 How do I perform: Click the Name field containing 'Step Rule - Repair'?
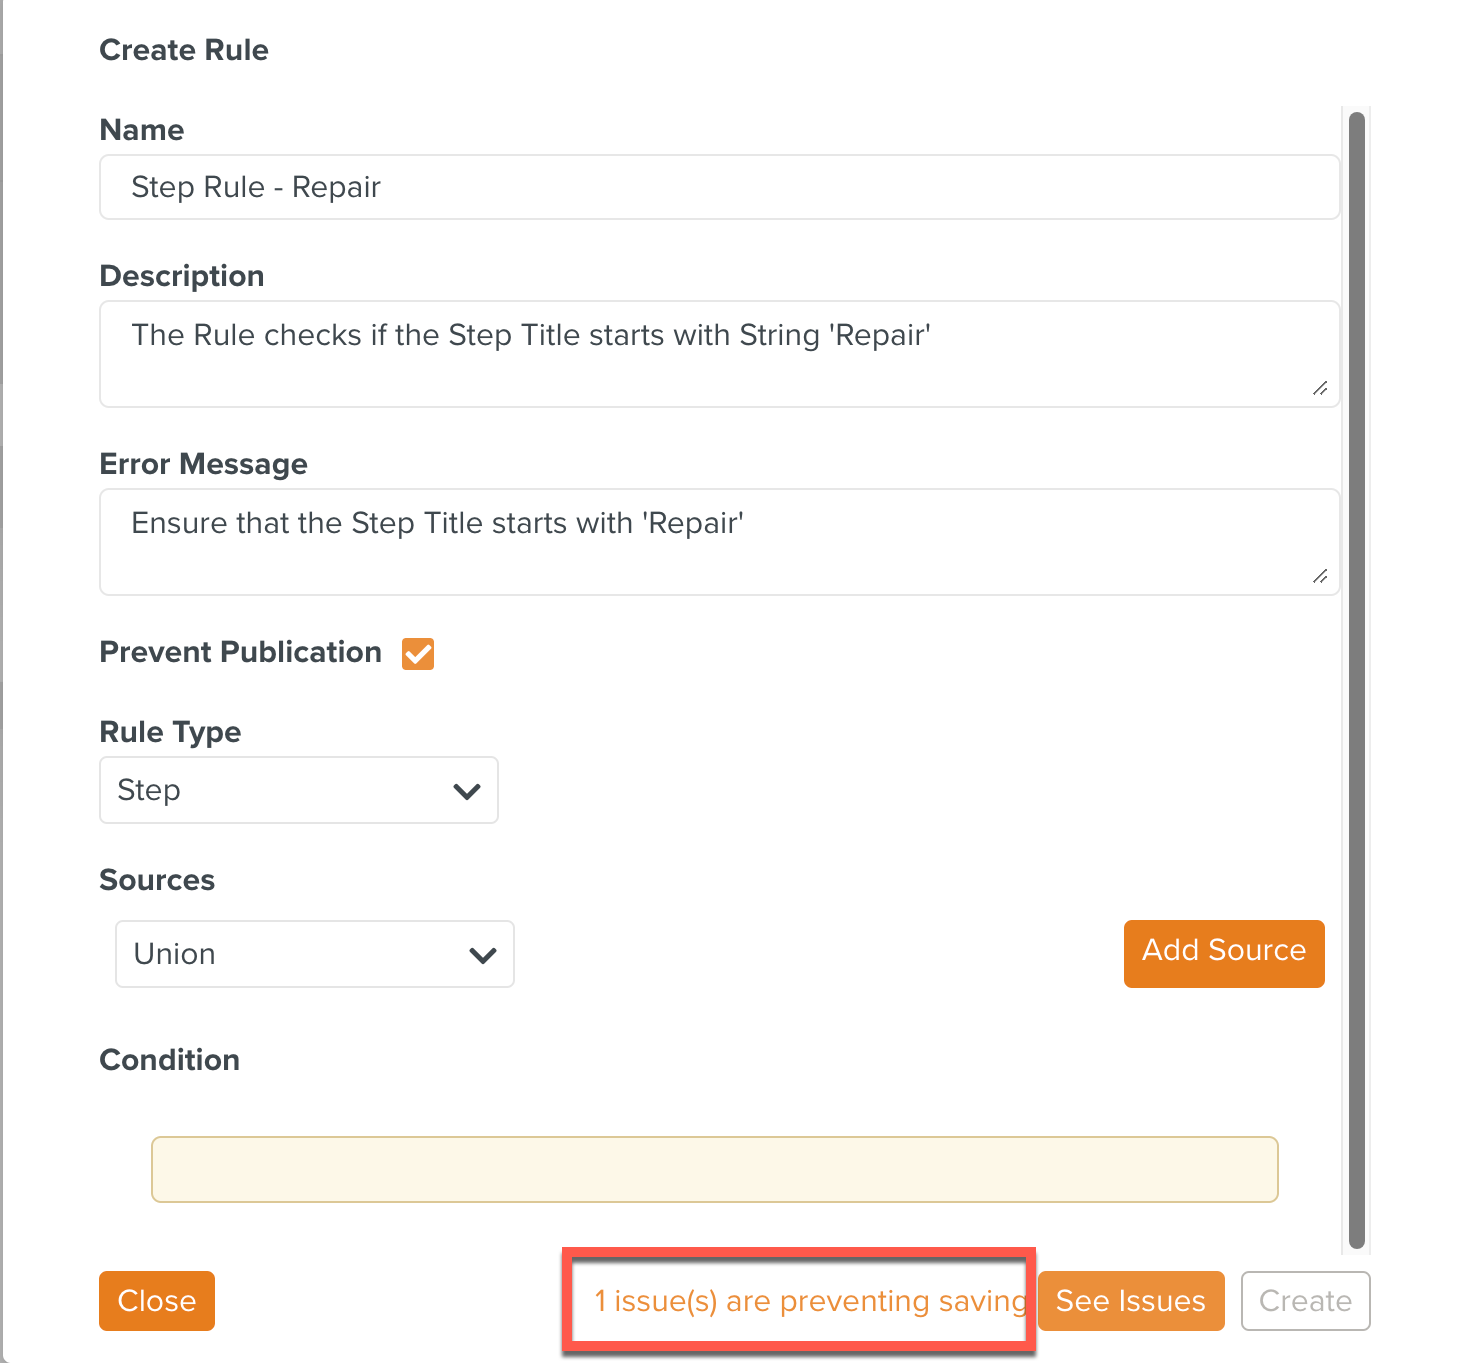tap(718, 187)
